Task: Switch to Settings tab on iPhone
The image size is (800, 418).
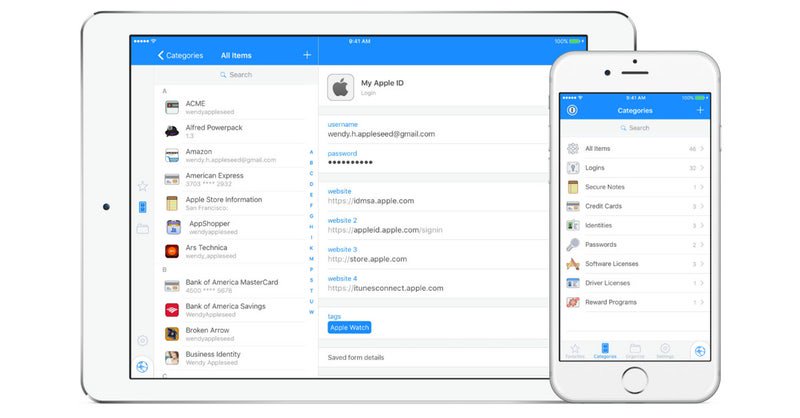Action: (x=665, y=351)
